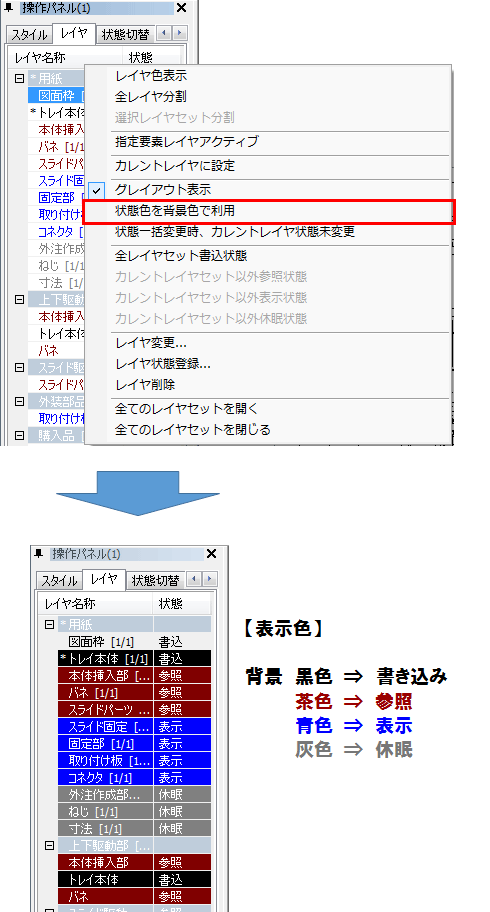Toggle 状態一括変更時、カレントレイヤ状態未変更 option

point(268,232)
